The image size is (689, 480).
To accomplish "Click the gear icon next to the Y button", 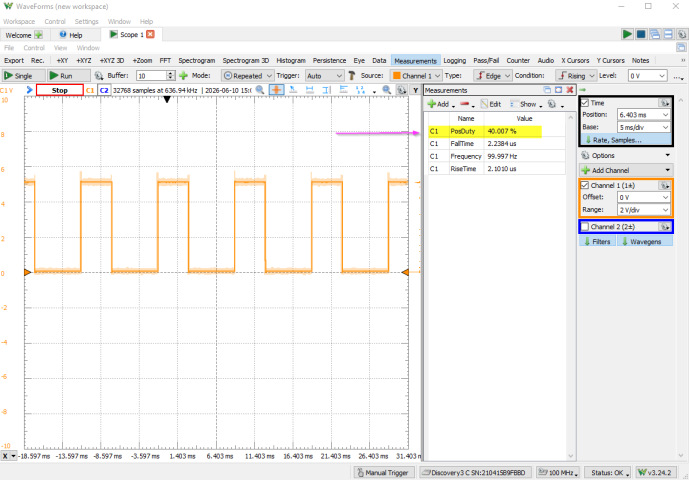I will point(401,90).
